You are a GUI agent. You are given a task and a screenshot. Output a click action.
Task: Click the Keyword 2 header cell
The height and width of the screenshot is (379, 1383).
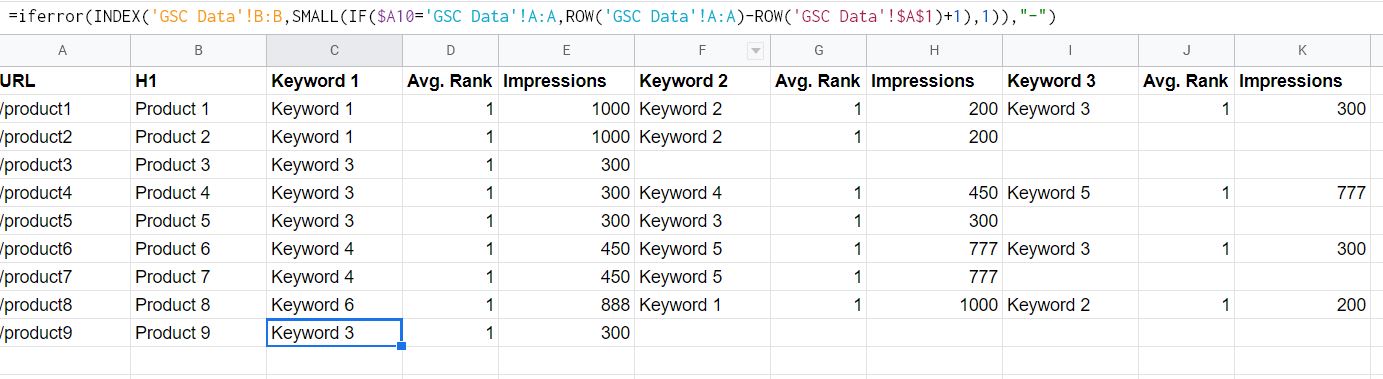701,81
